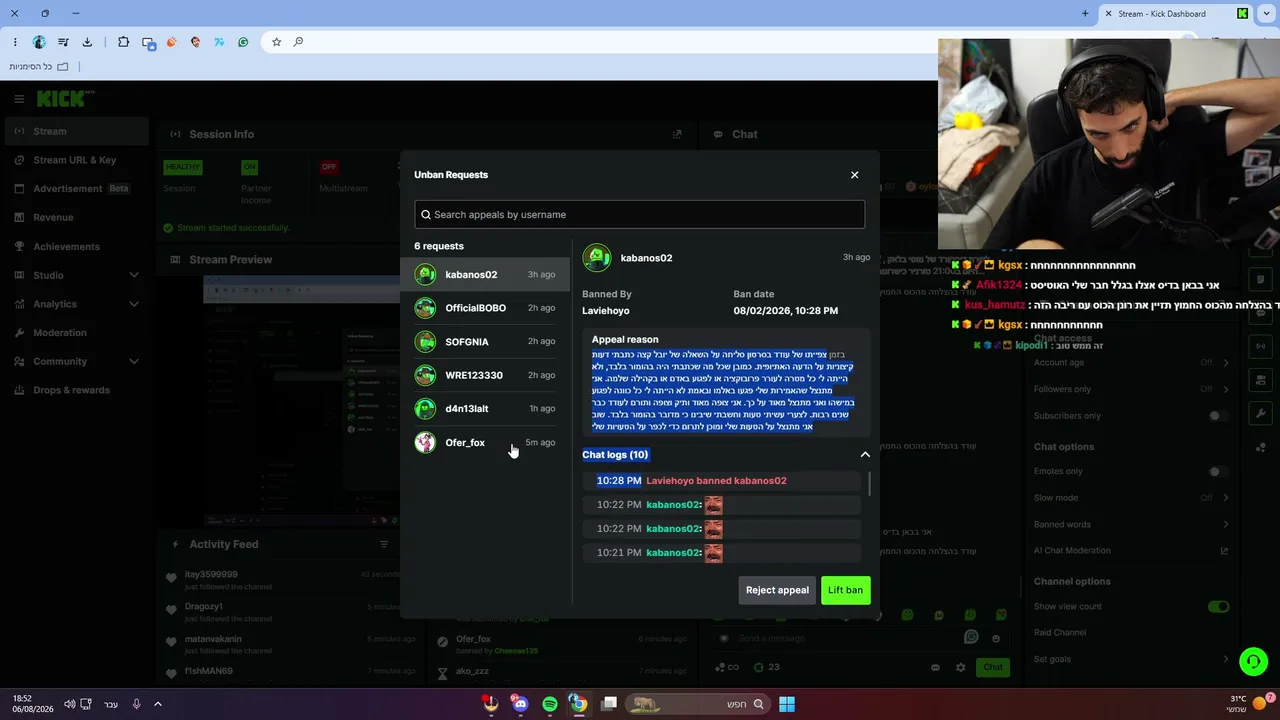Click the Windows taskbar search box

(698, 704)
